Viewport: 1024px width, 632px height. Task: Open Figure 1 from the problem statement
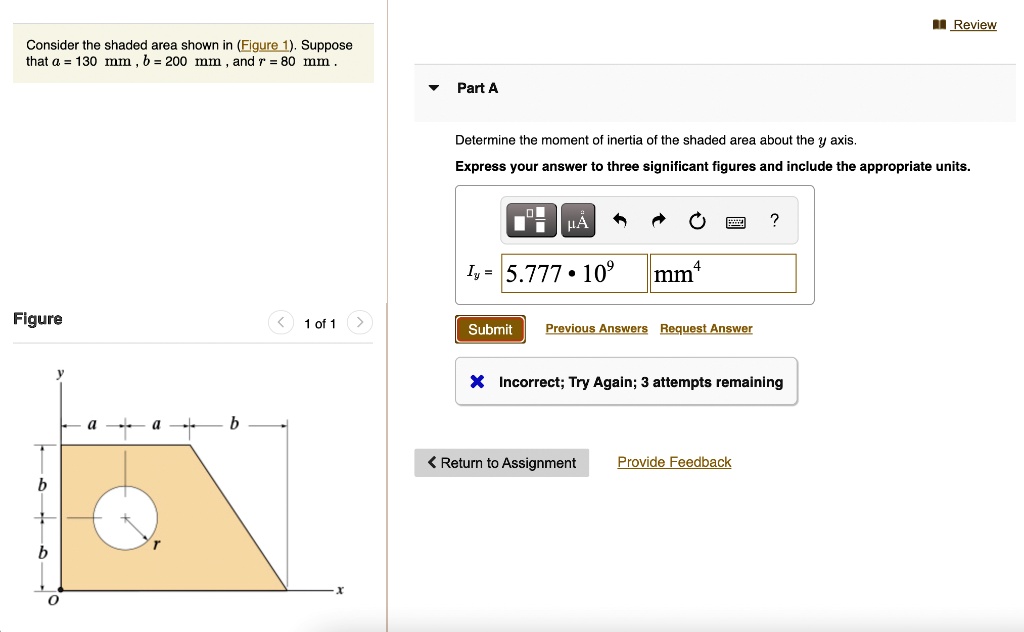pos(264,45)
